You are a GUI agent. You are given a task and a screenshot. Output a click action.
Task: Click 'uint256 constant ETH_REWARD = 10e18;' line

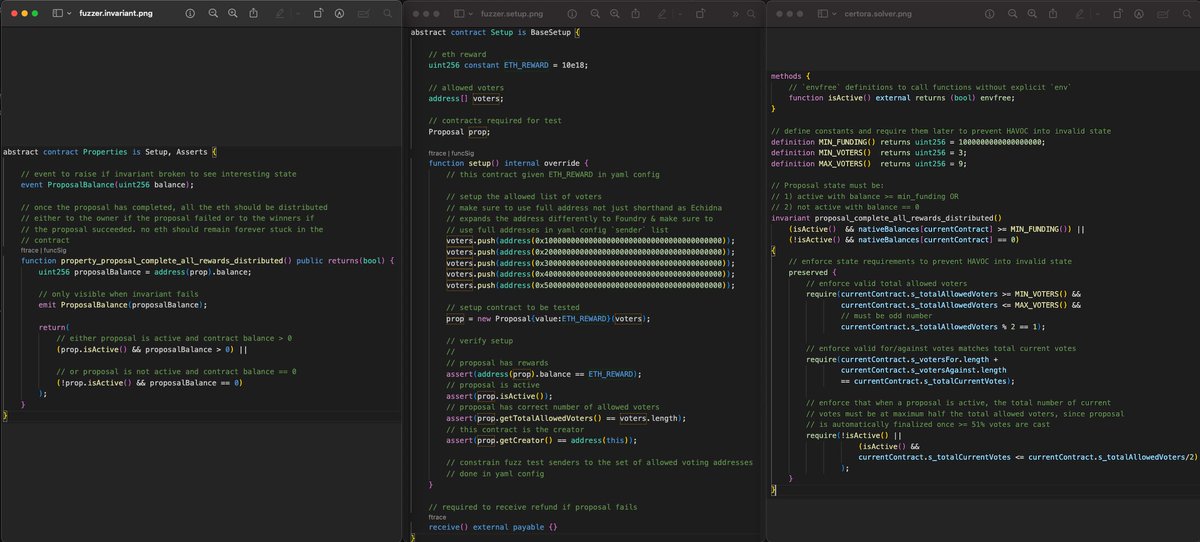pos(507,65)
